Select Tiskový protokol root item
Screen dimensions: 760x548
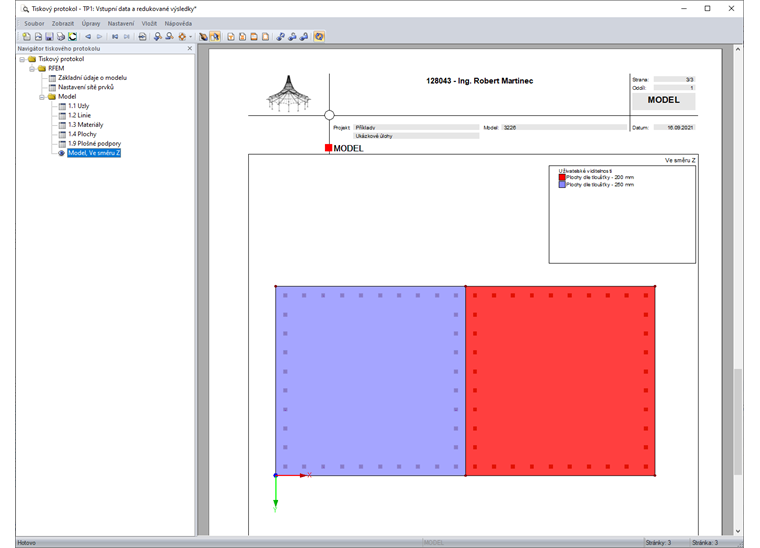click(61, 59)
